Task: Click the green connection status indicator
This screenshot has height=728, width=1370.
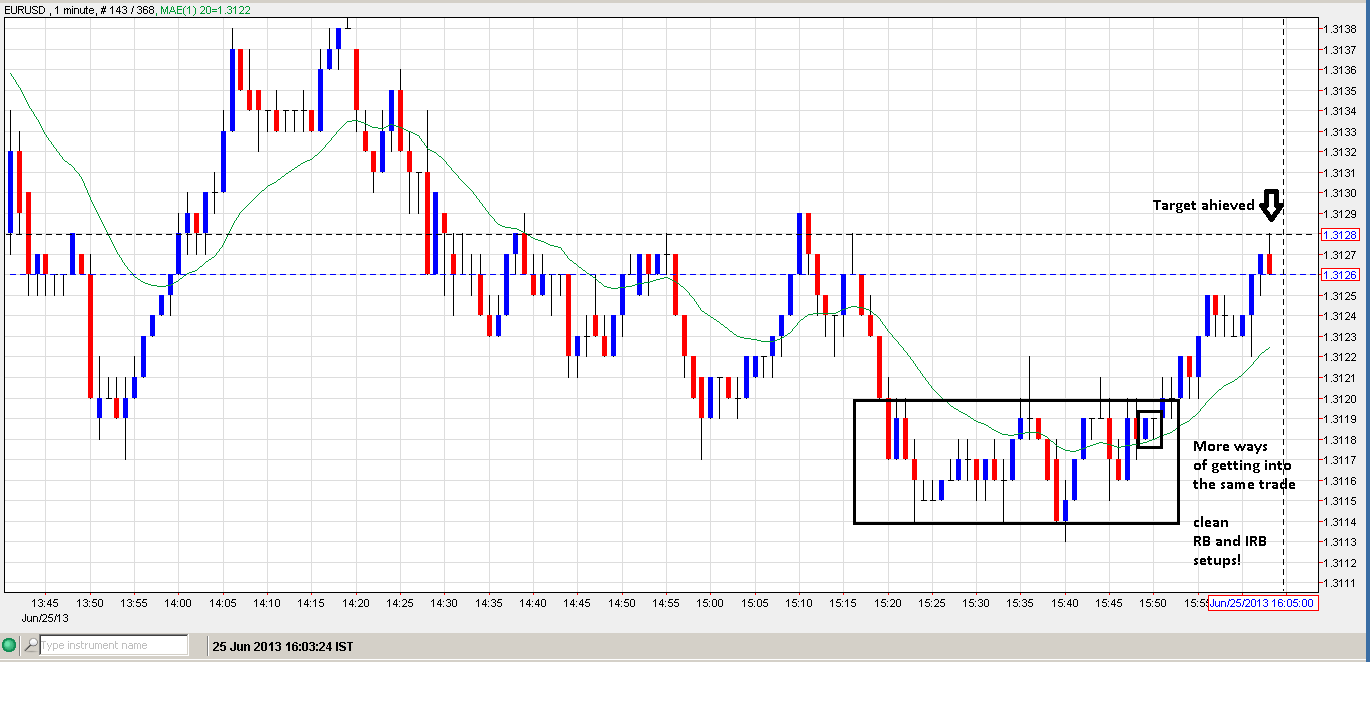Action: [x=10, y=646]
